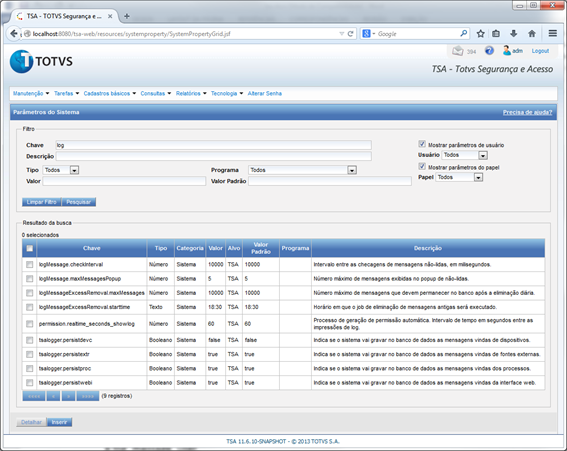Image resolution: width=567 pixels, height=451 pixels.
Task: Select the logMessage.checkInterval row checkbox
Action: (x=30, y=264)
